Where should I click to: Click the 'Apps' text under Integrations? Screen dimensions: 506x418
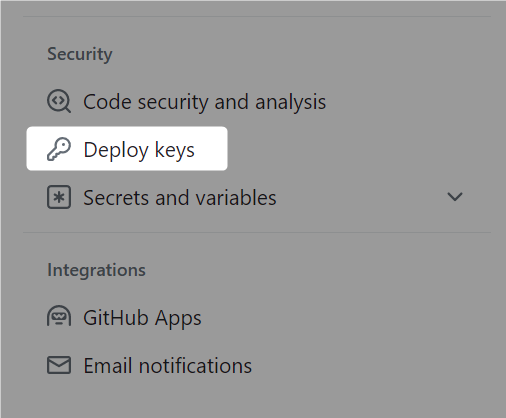coord(178,319)
